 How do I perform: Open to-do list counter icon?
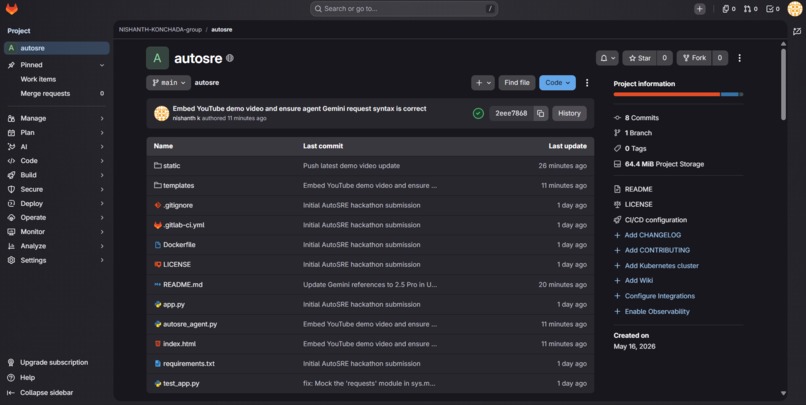pyautogui.click(x=773, y=9)
